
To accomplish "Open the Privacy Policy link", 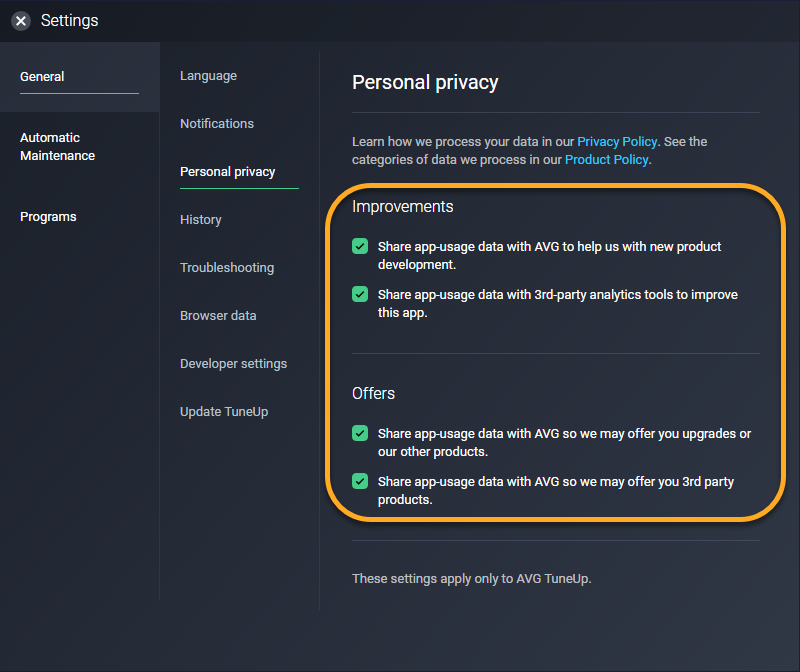I will [617, 142].
